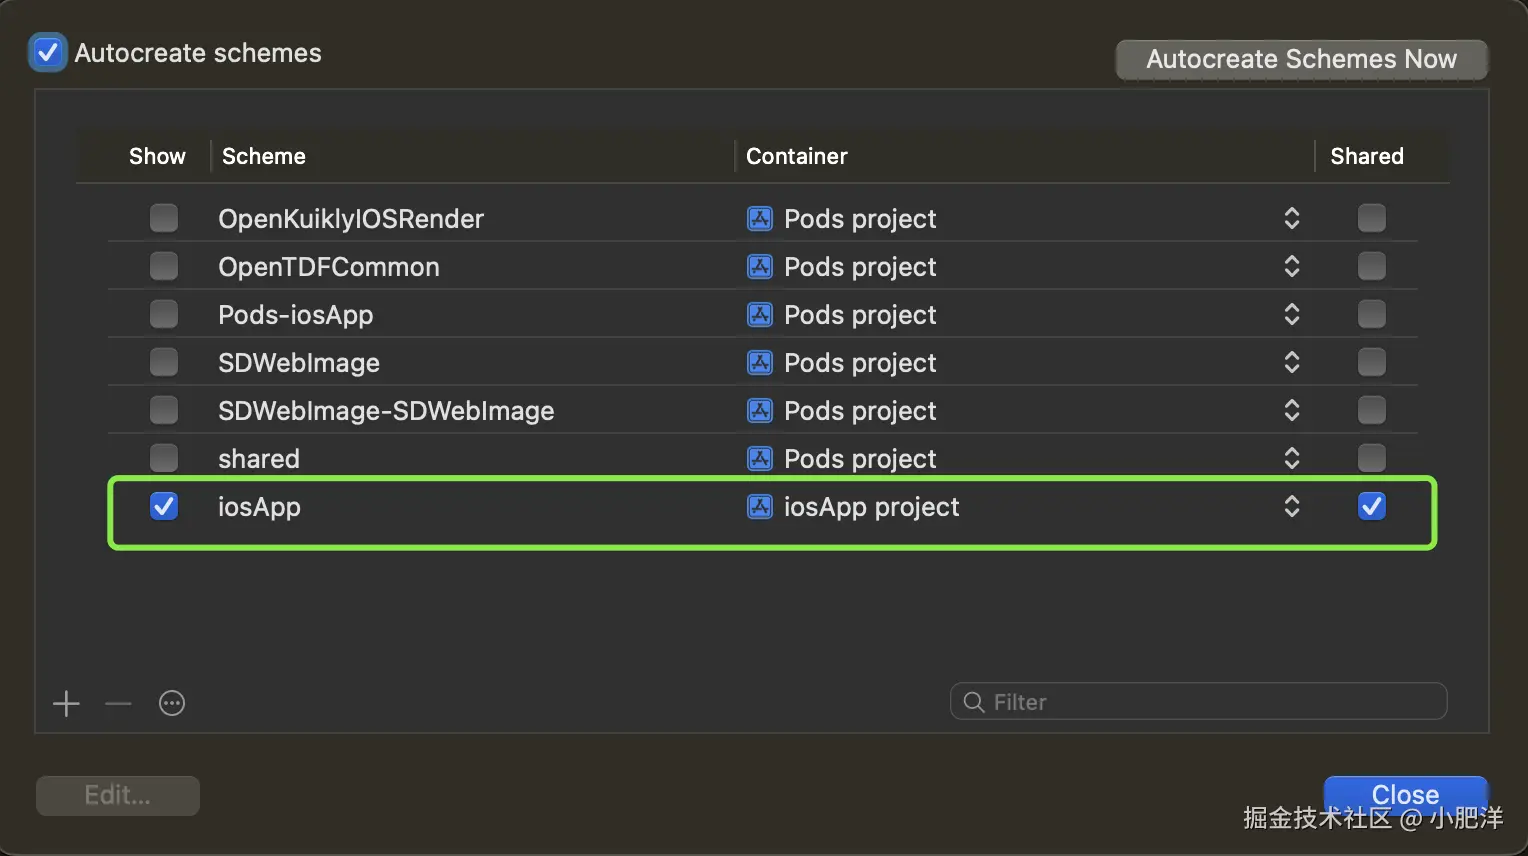The height and width of the screenshot is (856, 1528).
Task: Click the magnifier icon in Filter field
Action: (x=973, y=702)
